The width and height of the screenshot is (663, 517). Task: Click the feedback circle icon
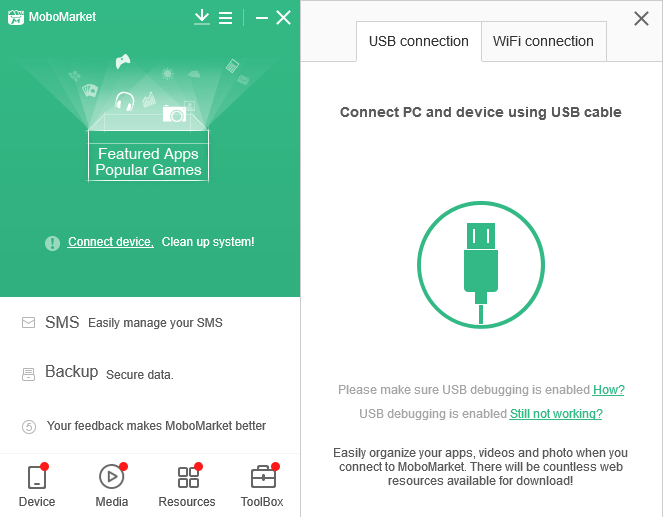pos(29,427)
